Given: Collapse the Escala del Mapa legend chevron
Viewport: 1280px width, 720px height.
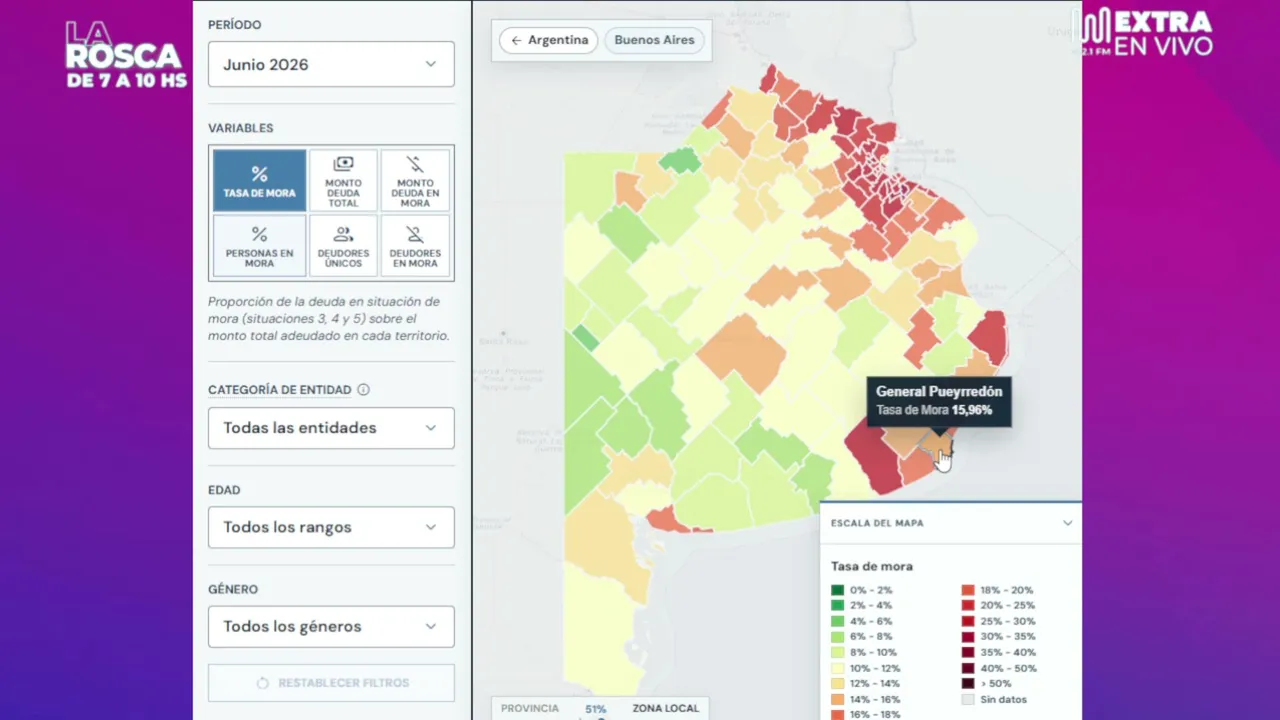Looking at the screenshot, I should point(1067,523).
